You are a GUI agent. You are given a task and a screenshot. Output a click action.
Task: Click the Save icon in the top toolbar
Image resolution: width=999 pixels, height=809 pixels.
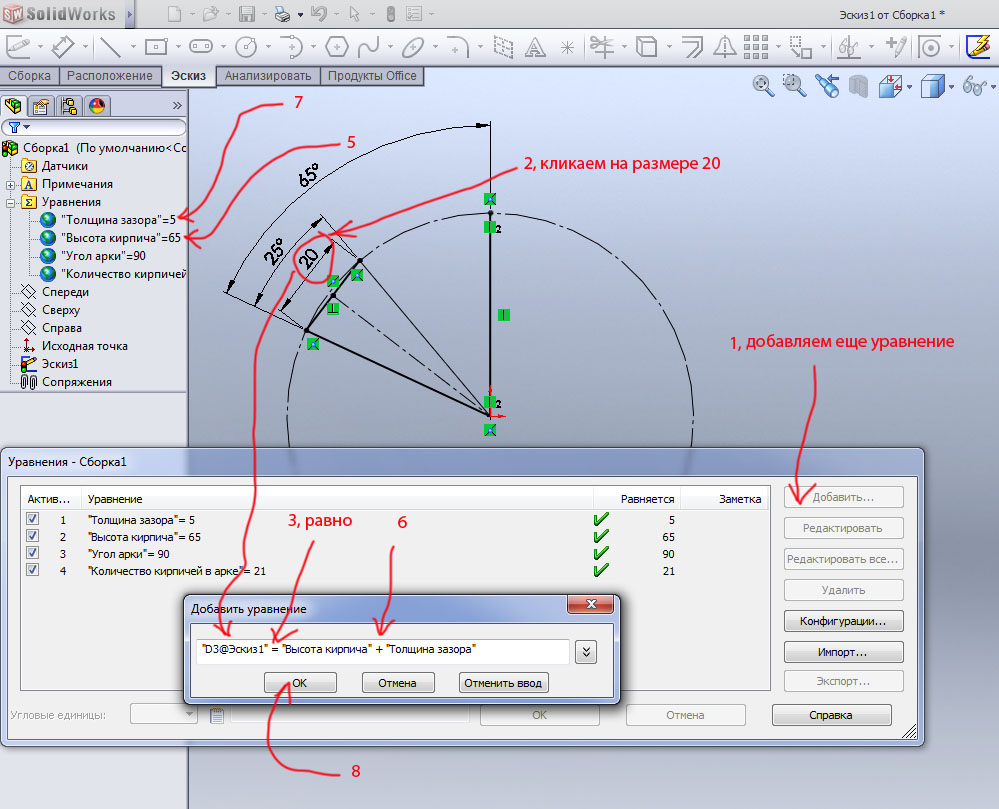click(x=247, y=14)
